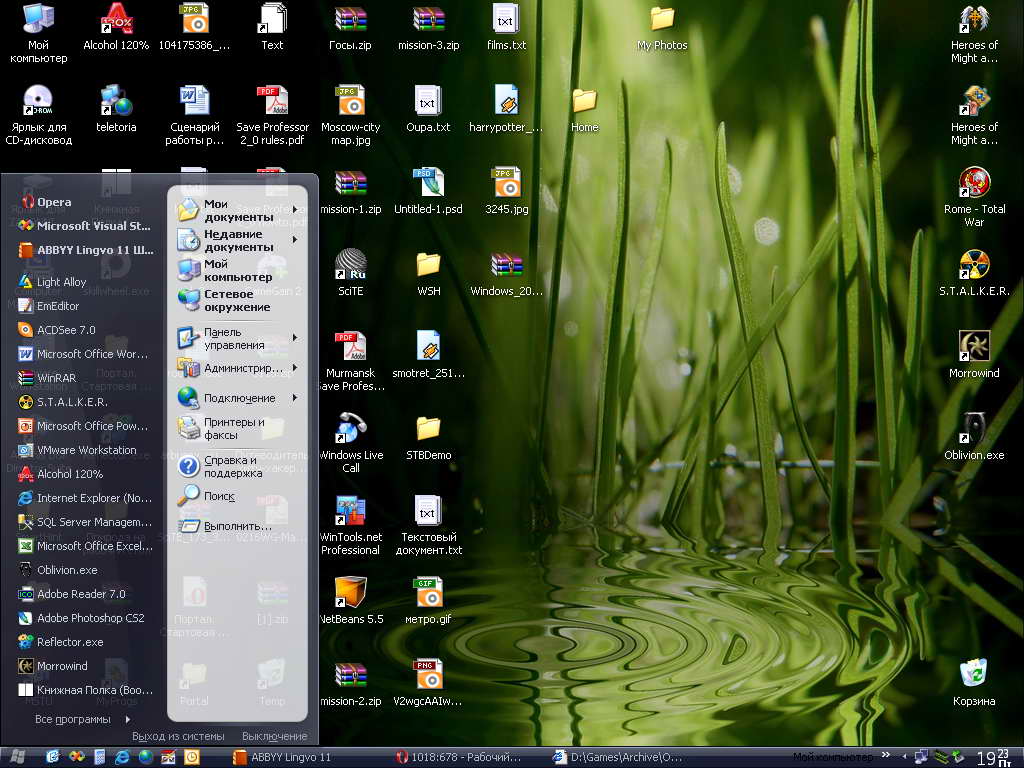Open EmEditor in the Start menu
Viewport: 1024px width, 768px height.
point(49,306)
